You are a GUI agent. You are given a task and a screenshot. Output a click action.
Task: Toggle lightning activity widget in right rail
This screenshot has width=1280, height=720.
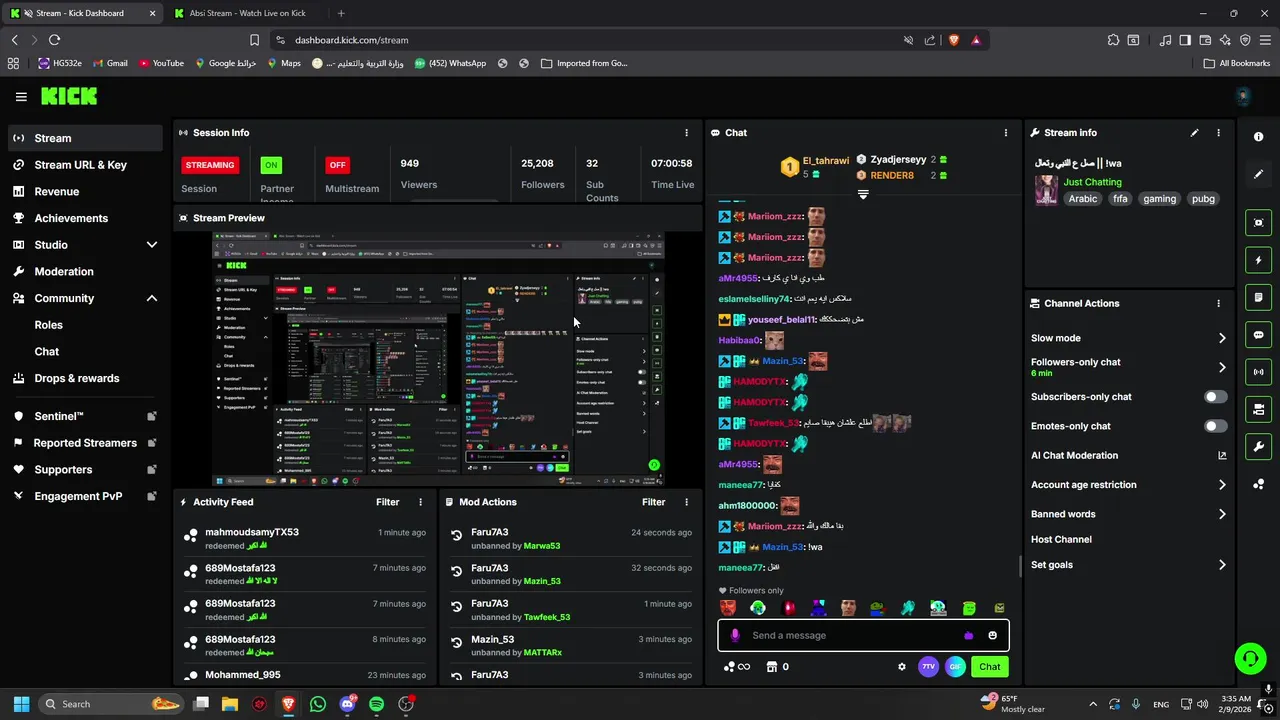1259,260
